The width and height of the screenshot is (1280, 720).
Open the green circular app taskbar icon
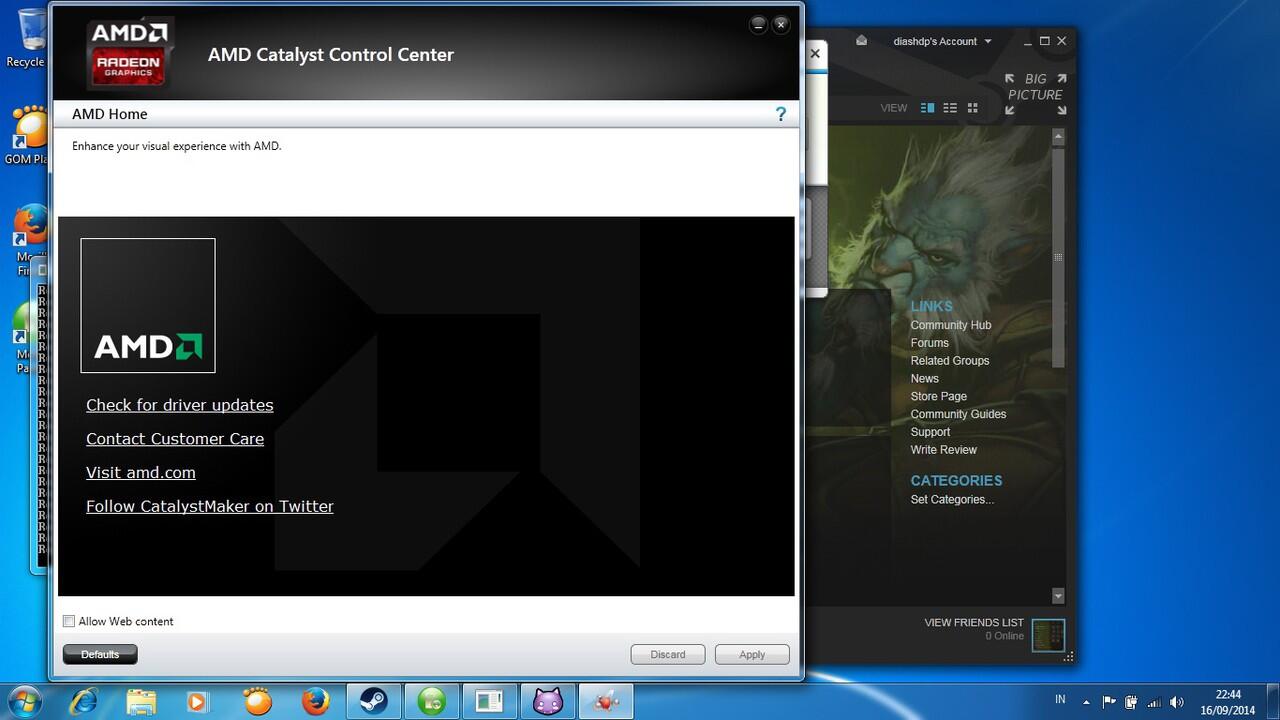pos(432,701)
